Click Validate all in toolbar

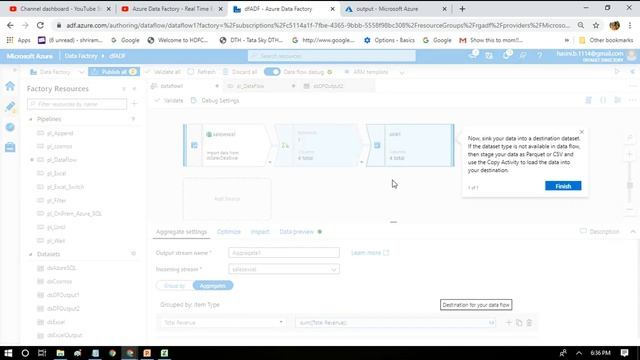tap(162, 72)
